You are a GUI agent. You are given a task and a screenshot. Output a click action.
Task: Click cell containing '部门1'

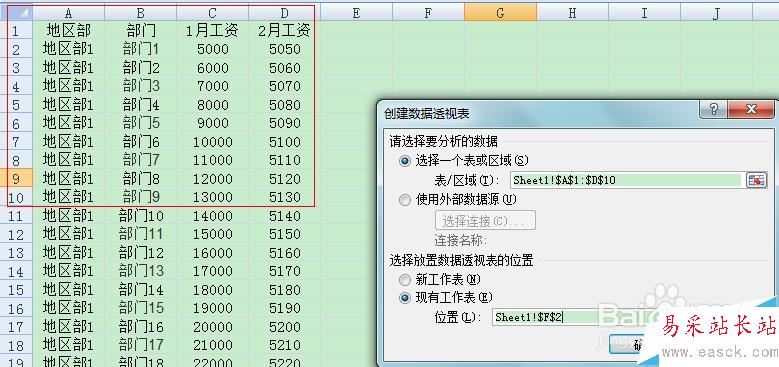141,49
